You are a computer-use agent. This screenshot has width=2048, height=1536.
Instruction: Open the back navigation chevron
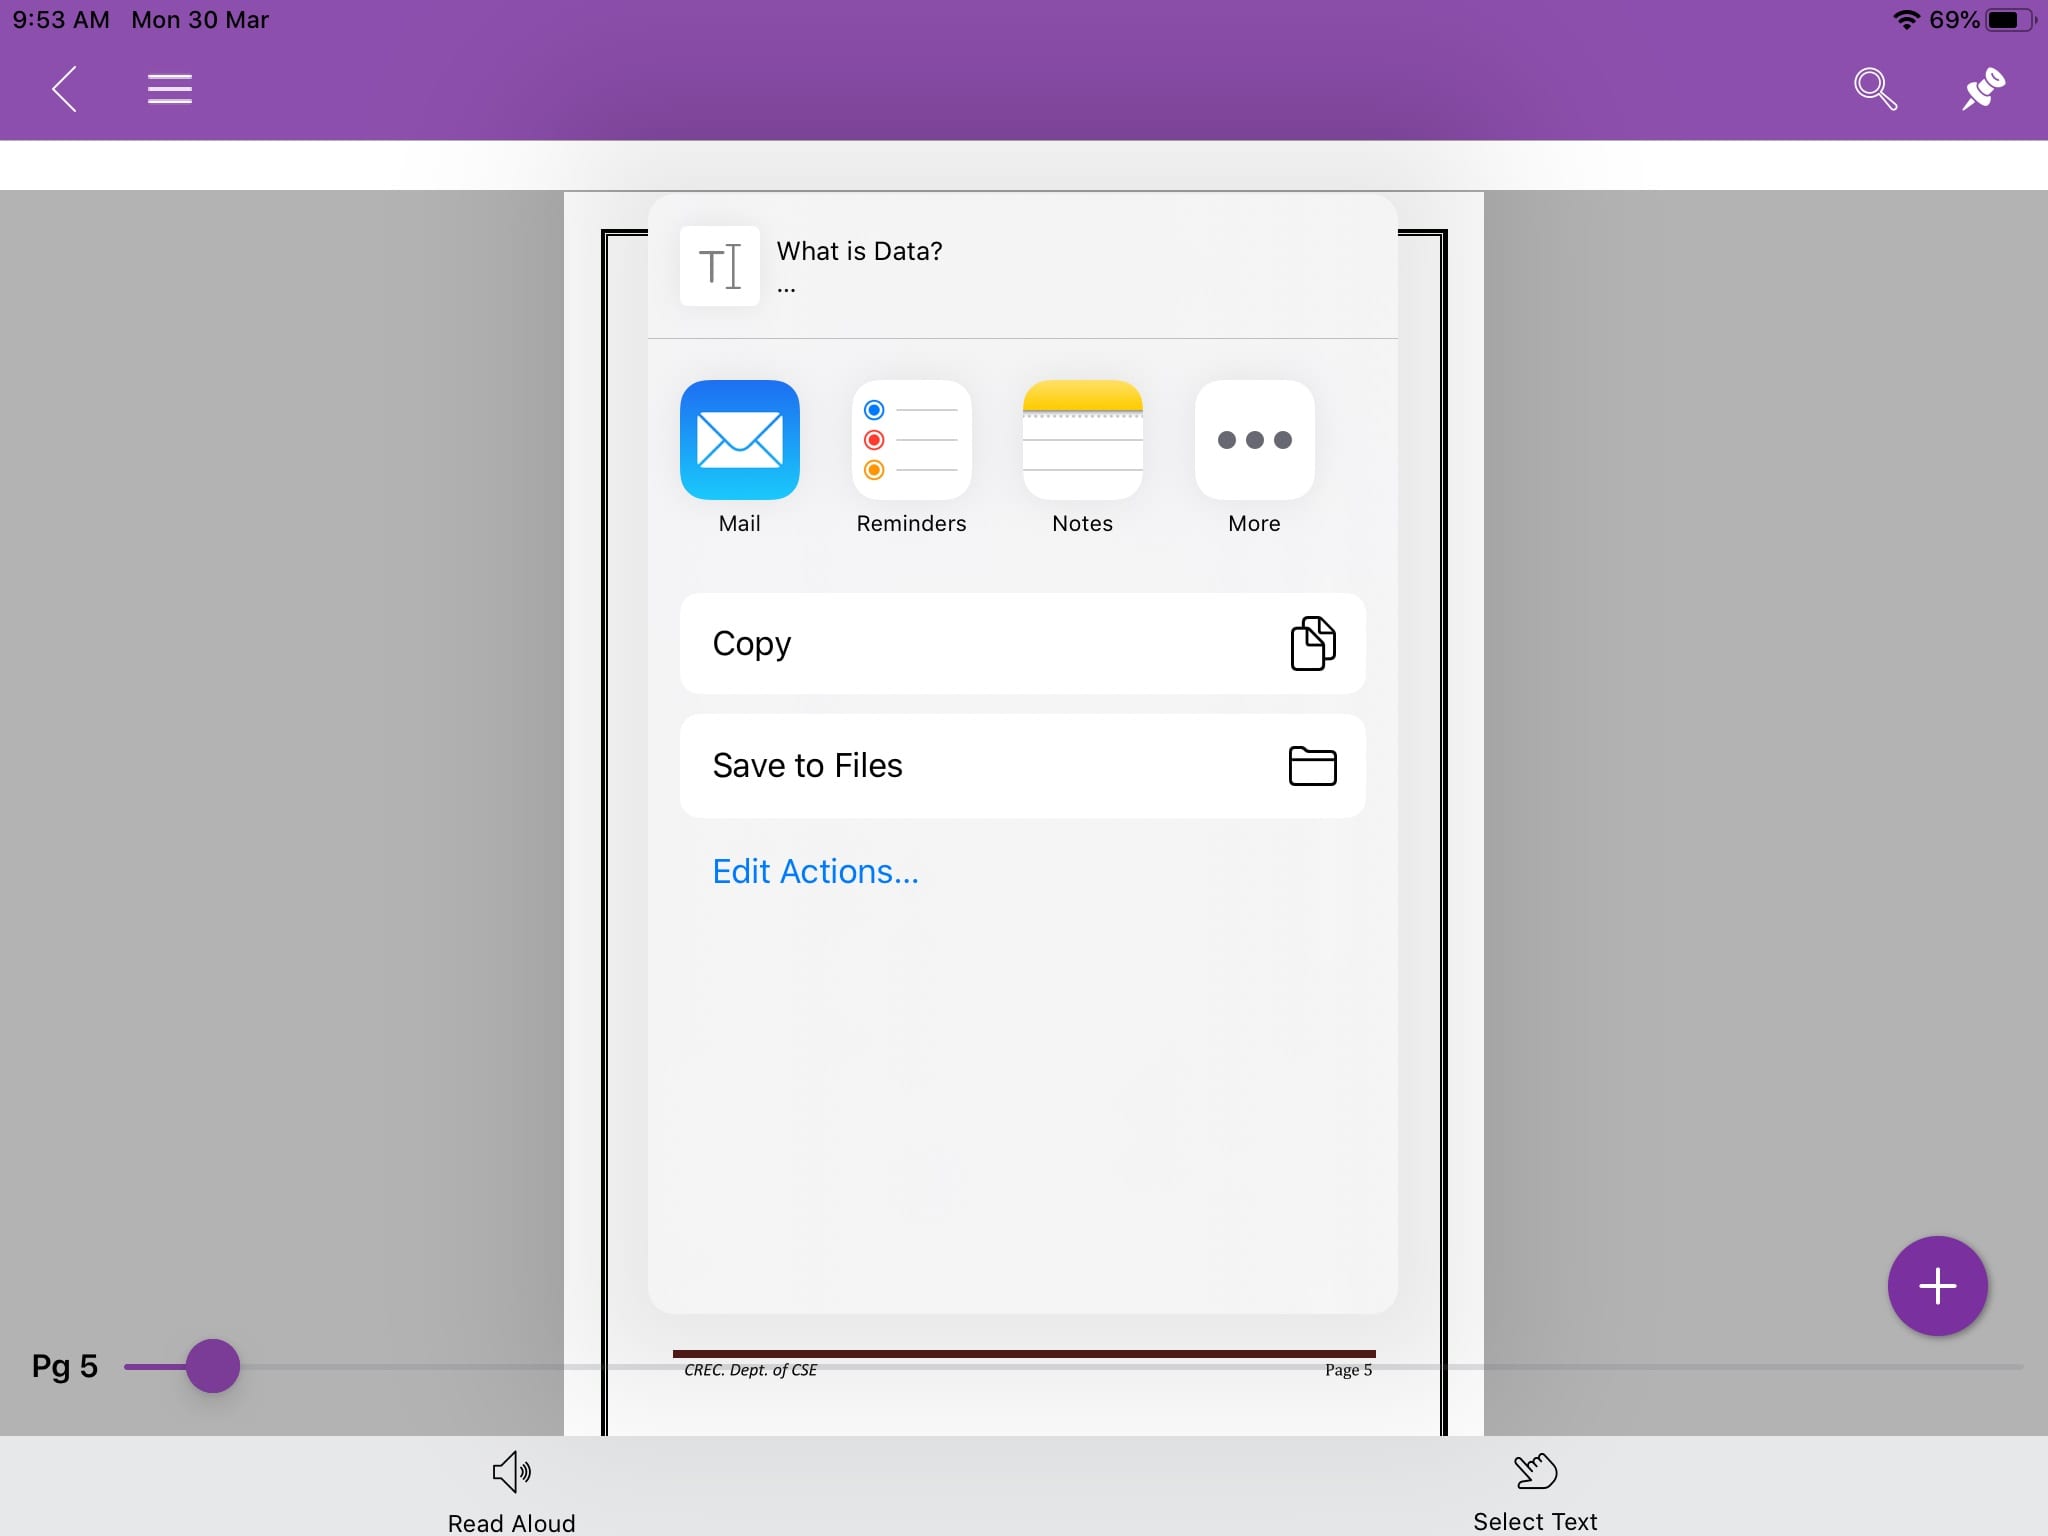[x=65, y=89]
